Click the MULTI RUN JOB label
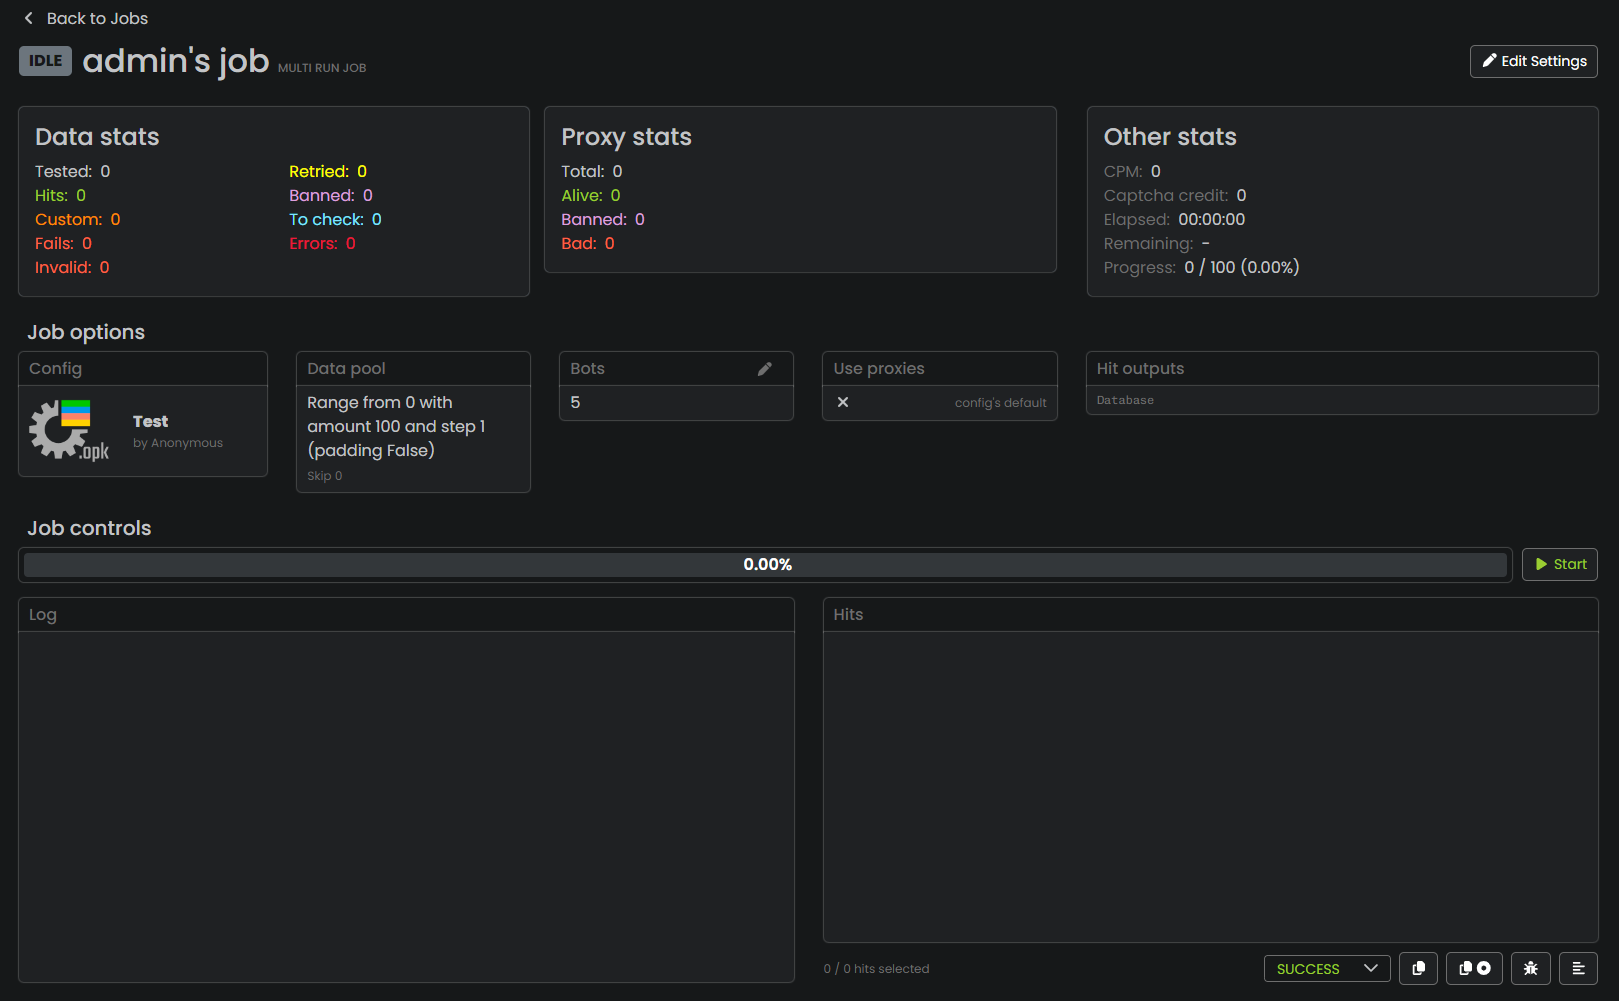Viewport: 1619px width, 1001px height. (x=322, y=68)
